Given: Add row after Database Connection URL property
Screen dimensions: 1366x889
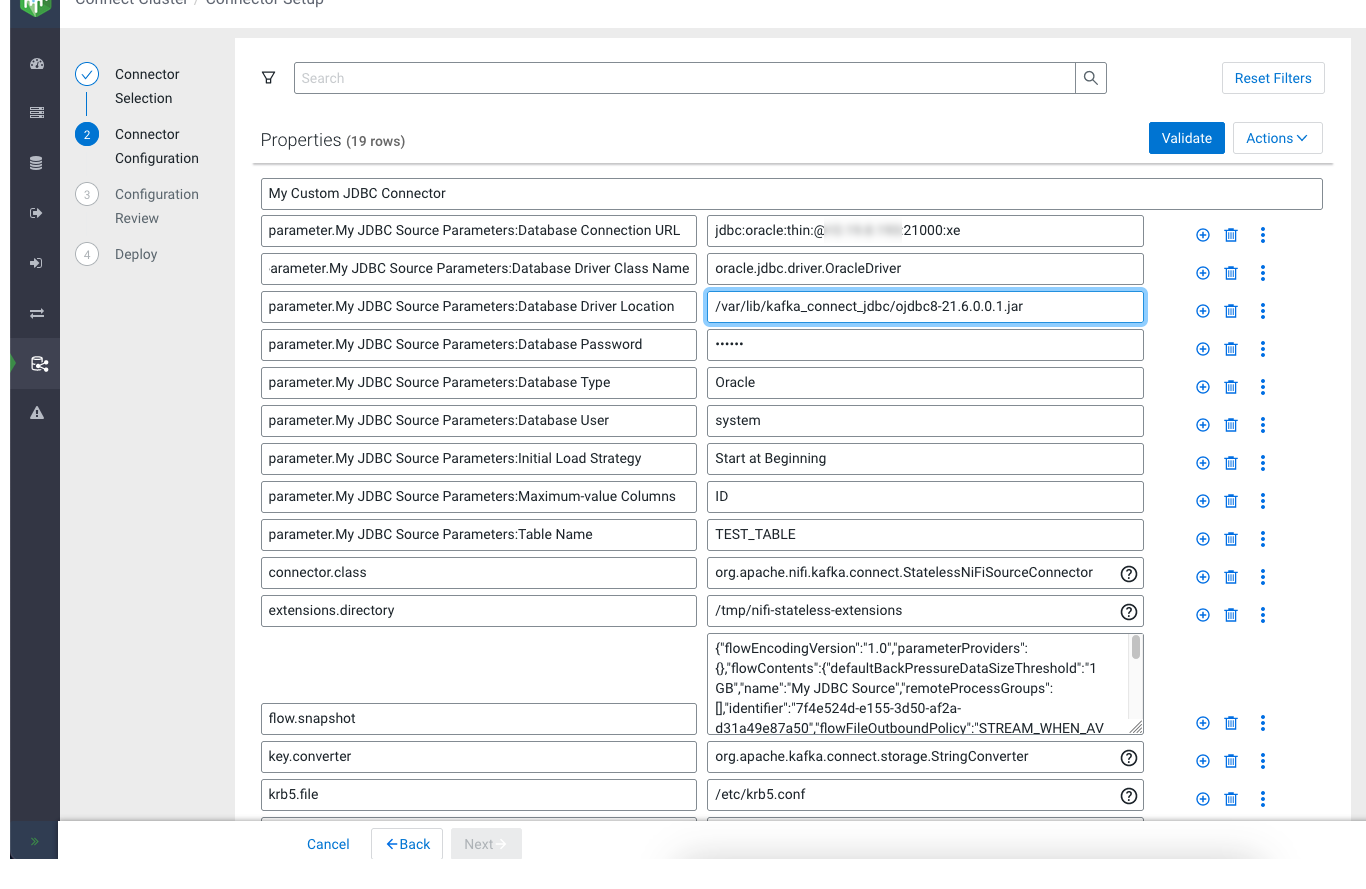Looking at the screenshot, I should [x=1202, y=235].
